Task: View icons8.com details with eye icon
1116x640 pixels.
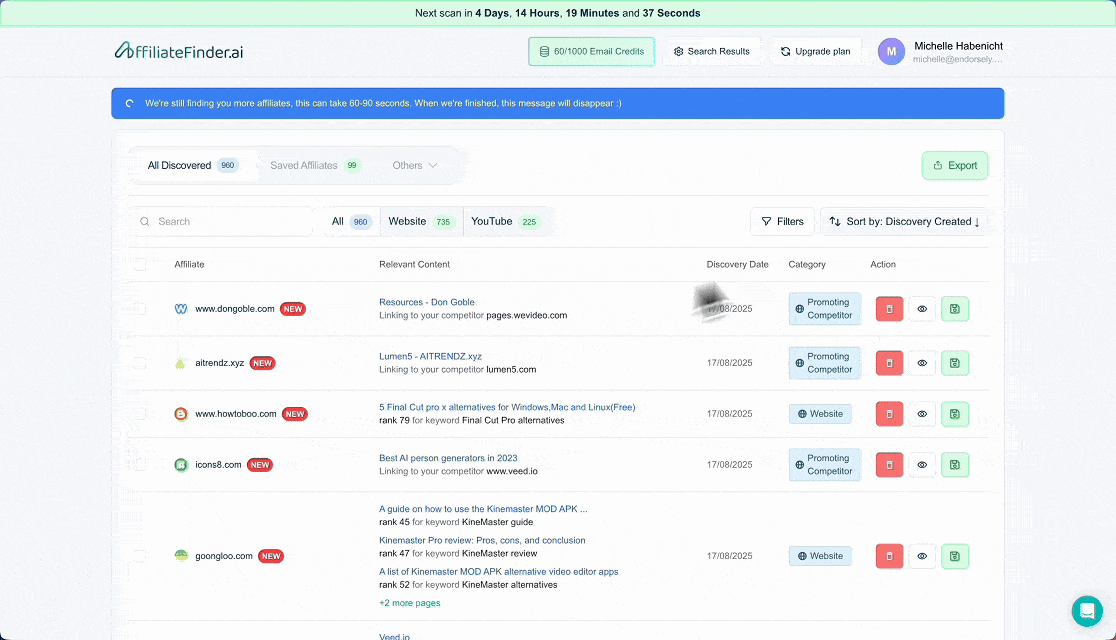Action: pos(922,465)
